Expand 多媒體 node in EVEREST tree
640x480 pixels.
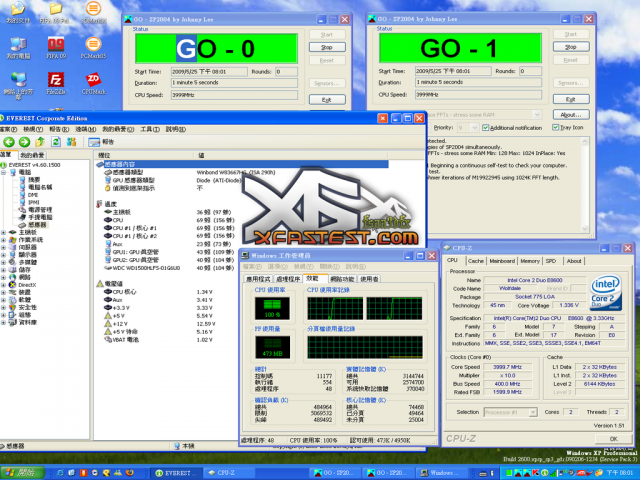coord(4,262)
